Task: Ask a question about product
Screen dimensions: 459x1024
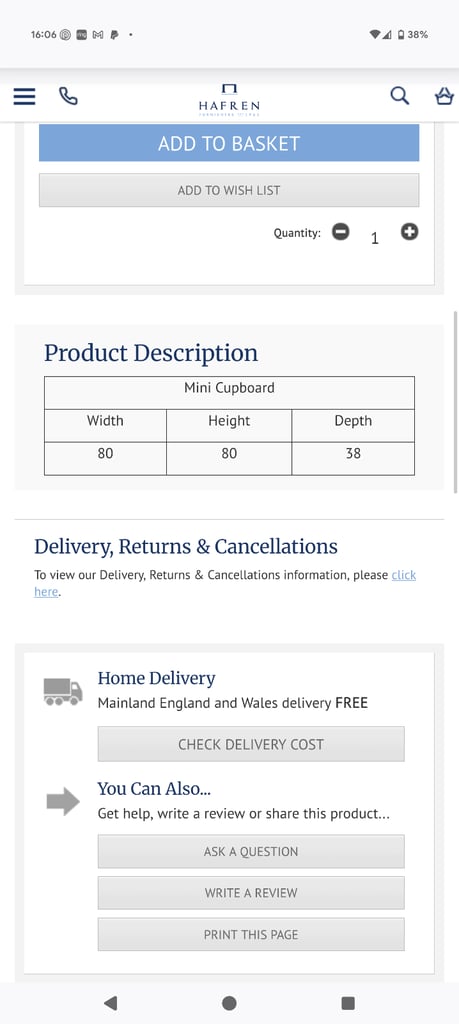Action: point(251,851)
